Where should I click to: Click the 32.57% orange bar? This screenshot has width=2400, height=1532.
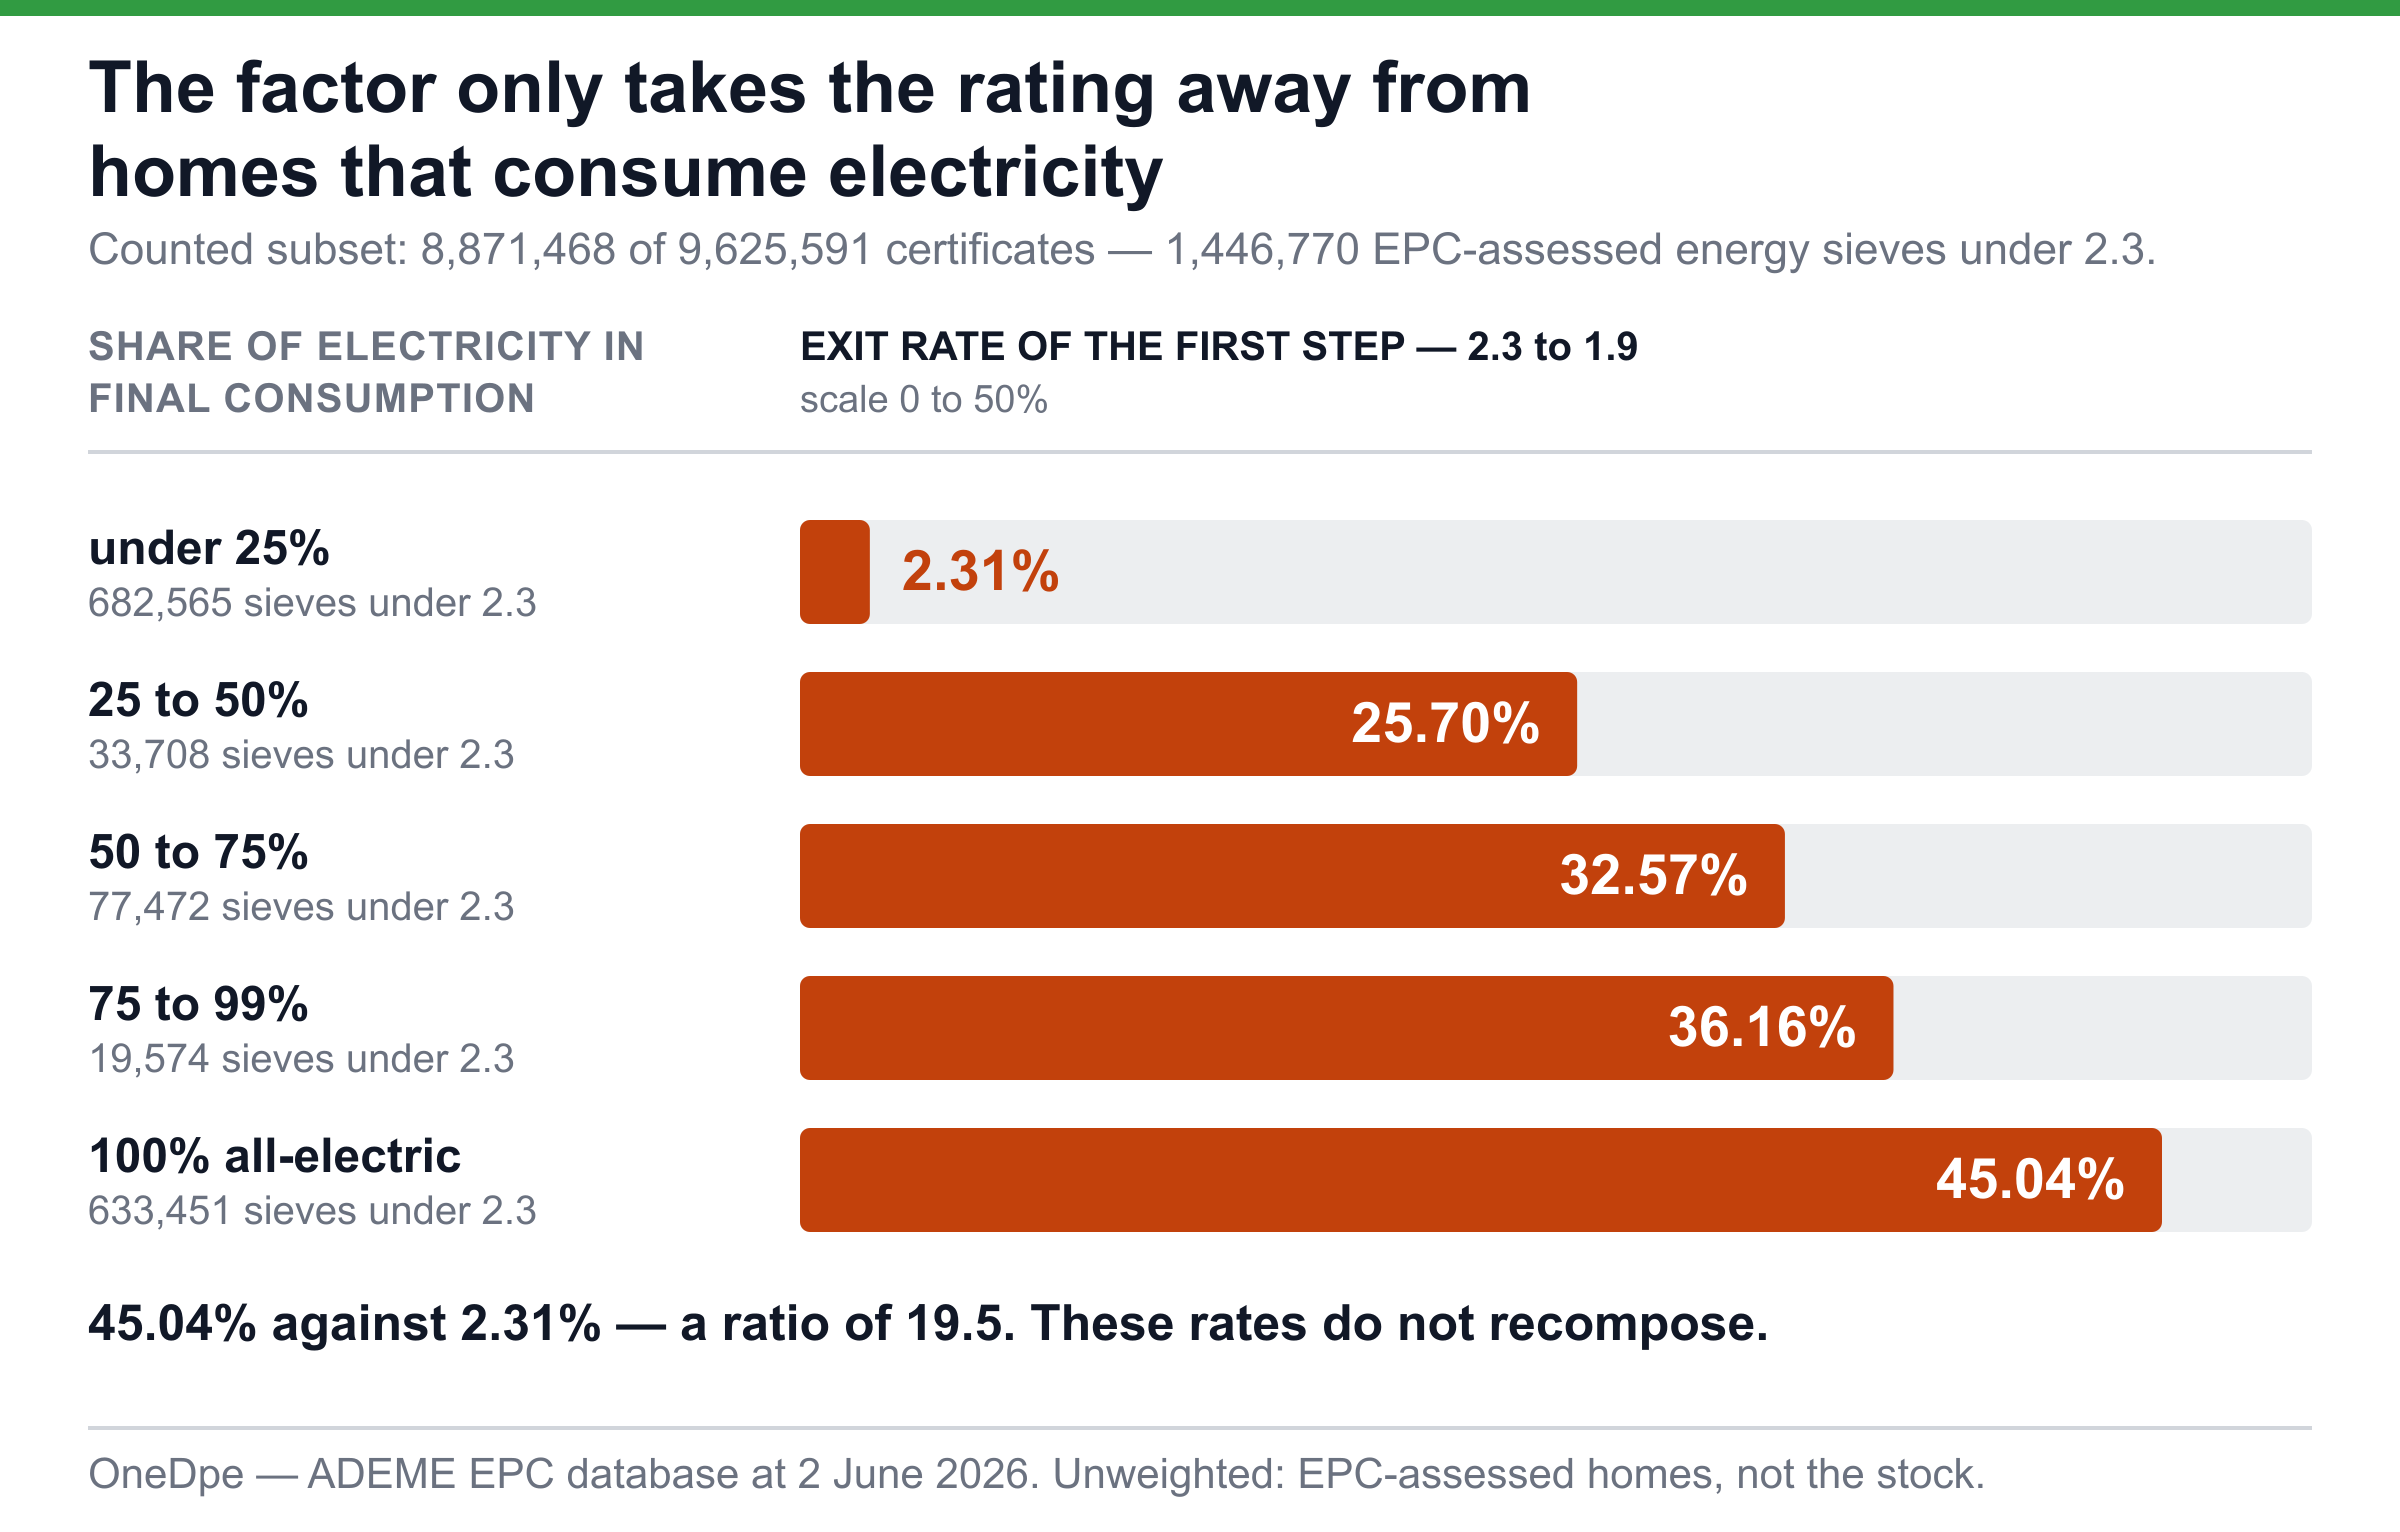pyautogui.click(x=1292, y=876)
